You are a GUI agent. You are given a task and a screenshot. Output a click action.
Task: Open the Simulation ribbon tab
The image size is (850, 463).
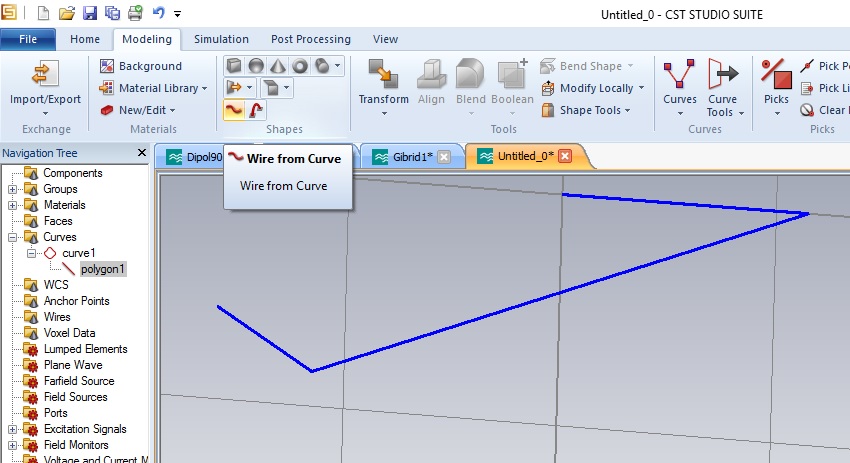pyautogui.click(x=221, y=39)
